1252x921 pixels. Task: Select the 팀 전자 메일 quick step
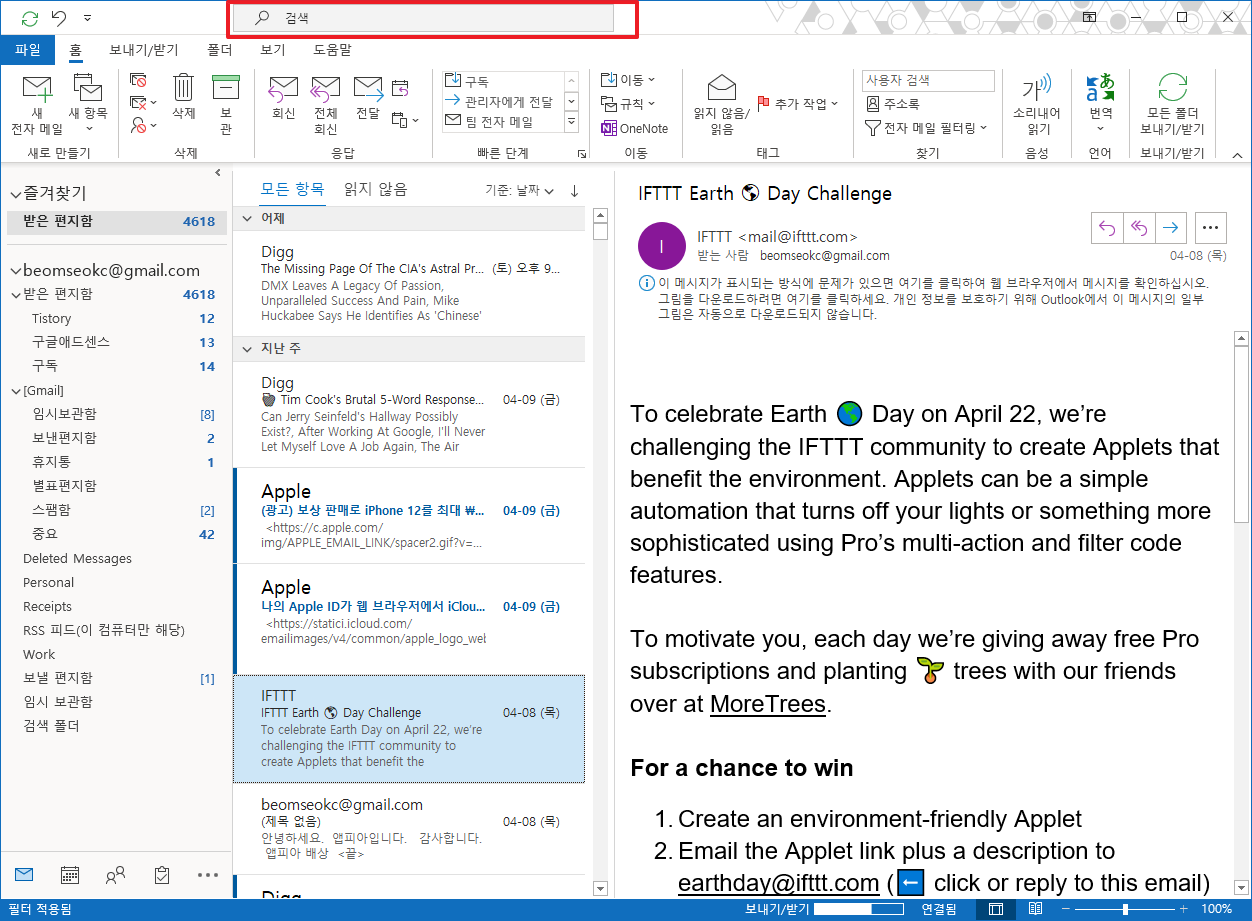[x=502, y=122]
